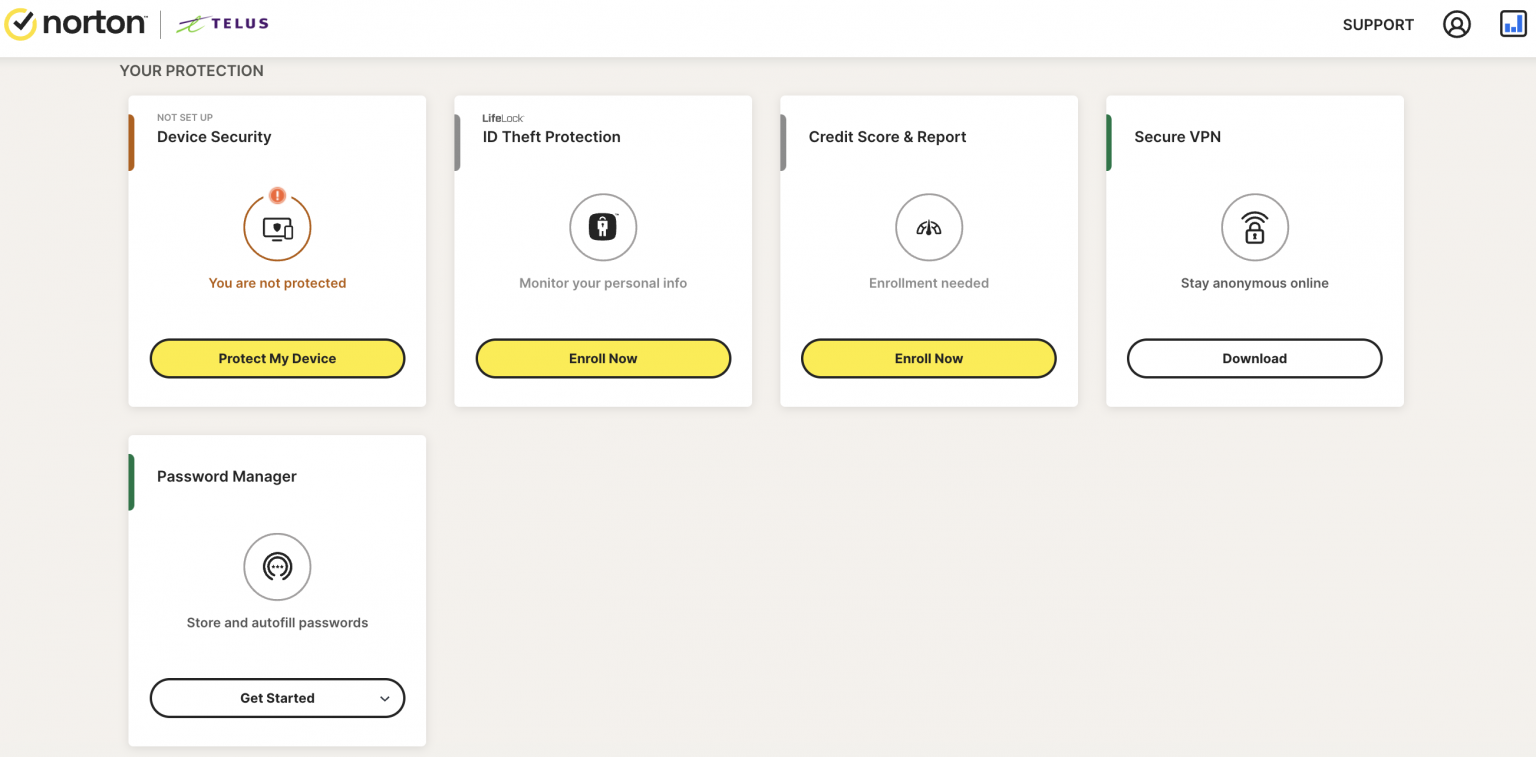Click the Device Security monitor shield icon

point(277,229)
